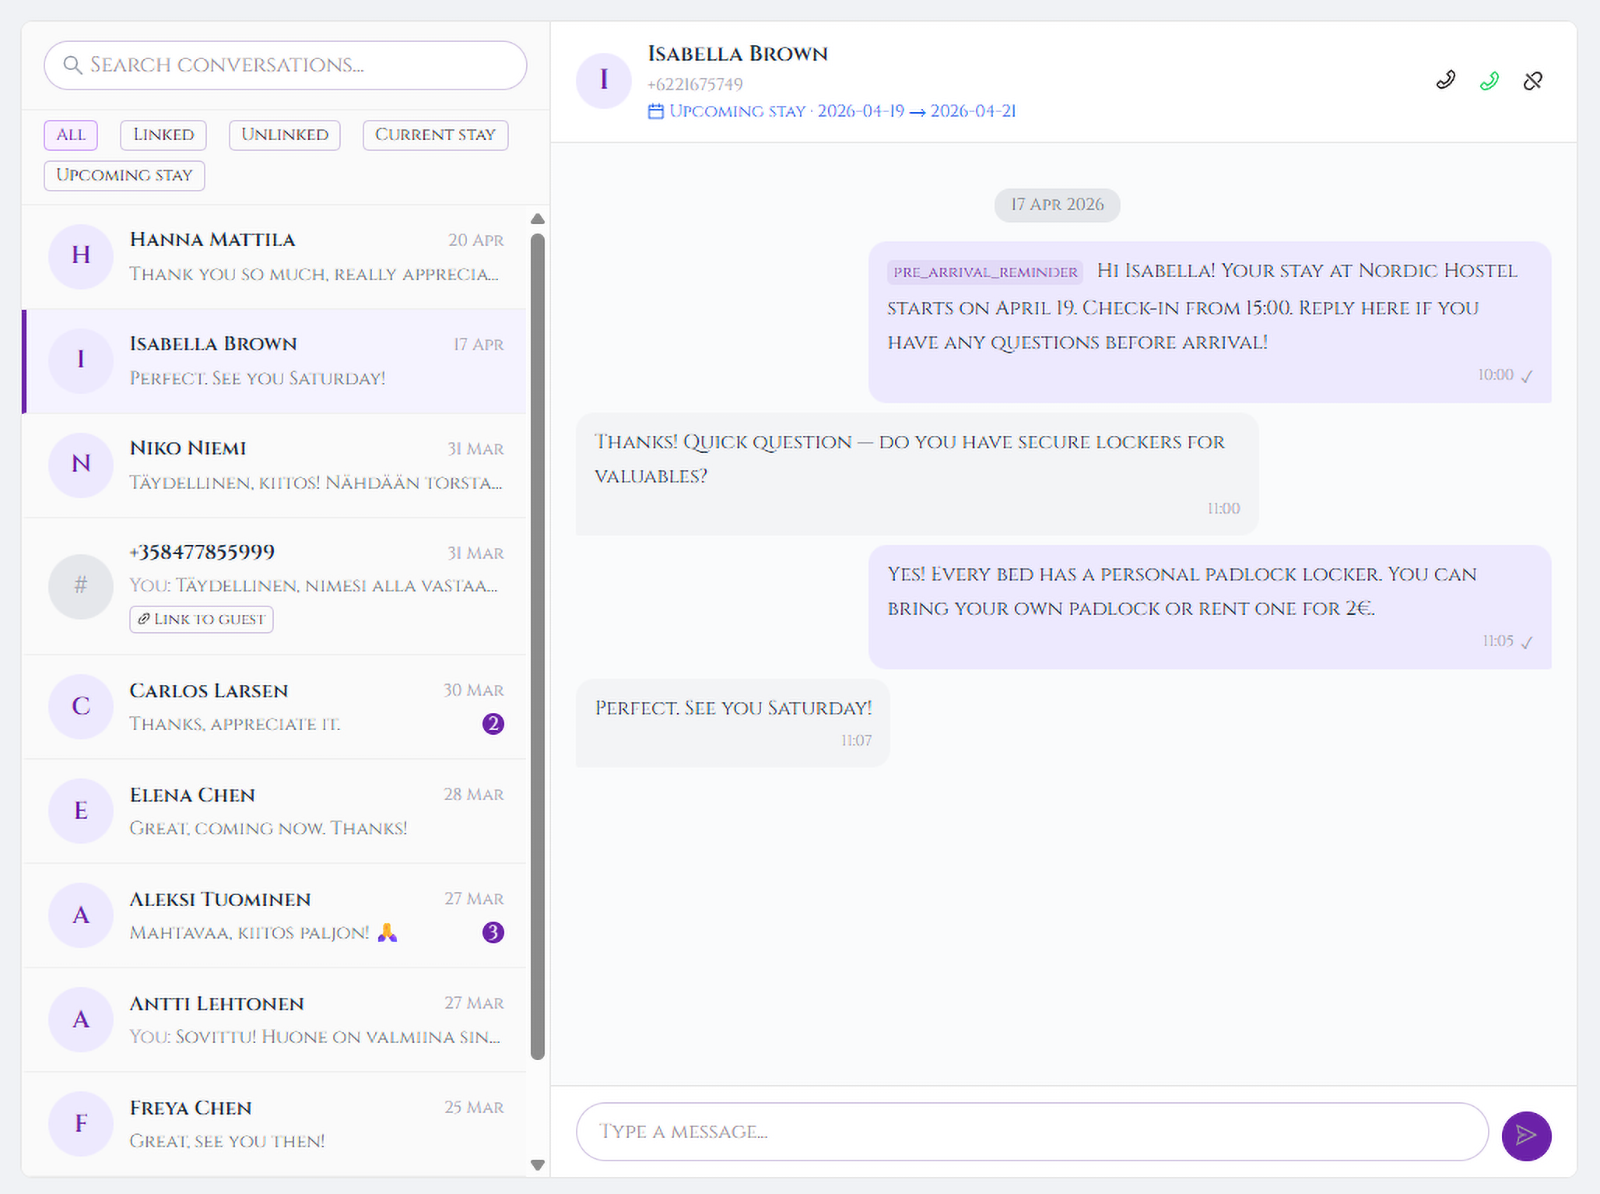Click the Link to guest button
Viewport: 1600px width, 1194px height.
(200, 619)
